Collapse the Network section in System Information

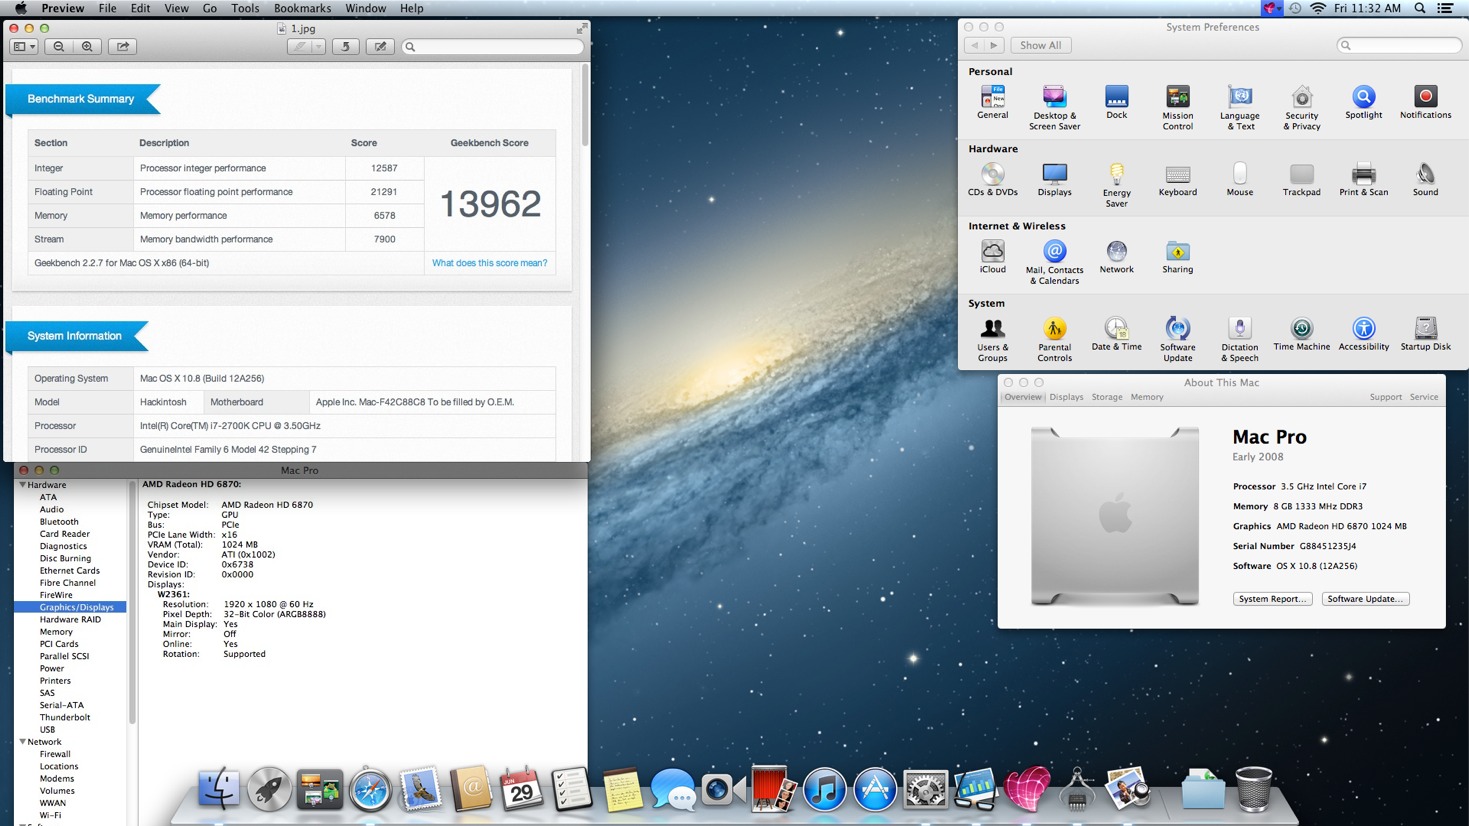[x=22, y=742]
